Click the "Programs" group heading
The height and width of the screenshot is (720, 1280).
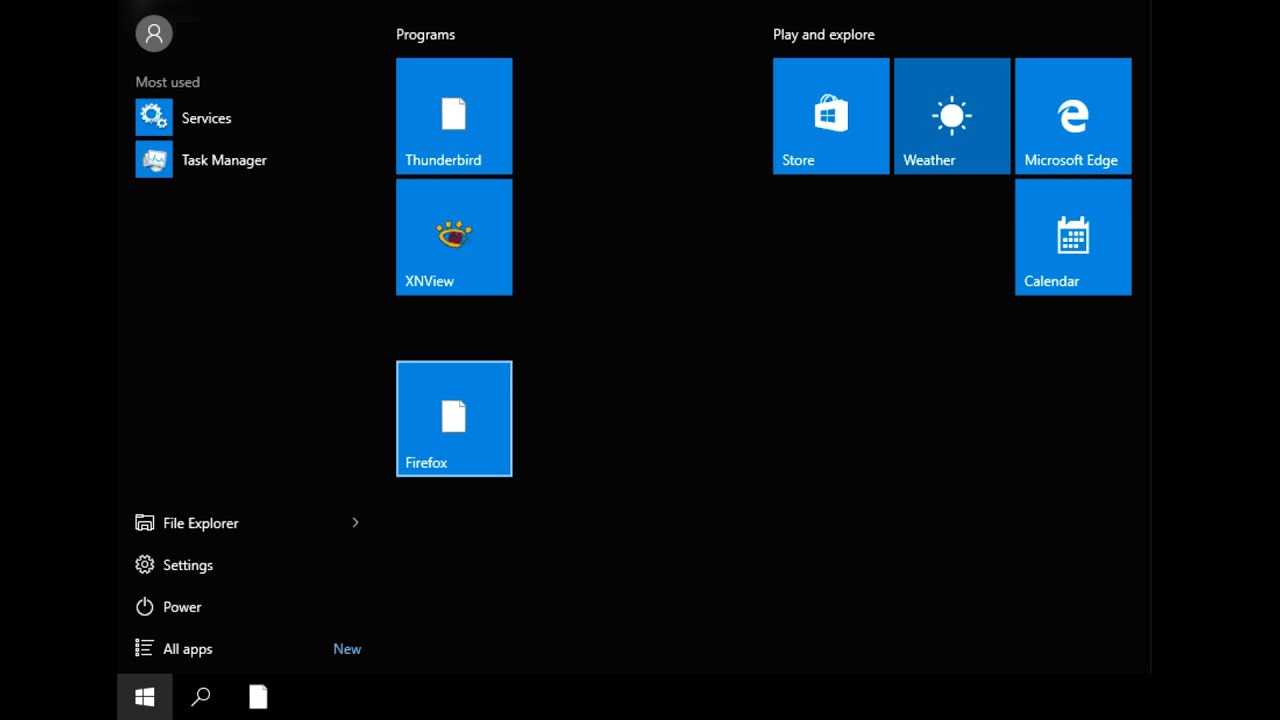(425, 35)
